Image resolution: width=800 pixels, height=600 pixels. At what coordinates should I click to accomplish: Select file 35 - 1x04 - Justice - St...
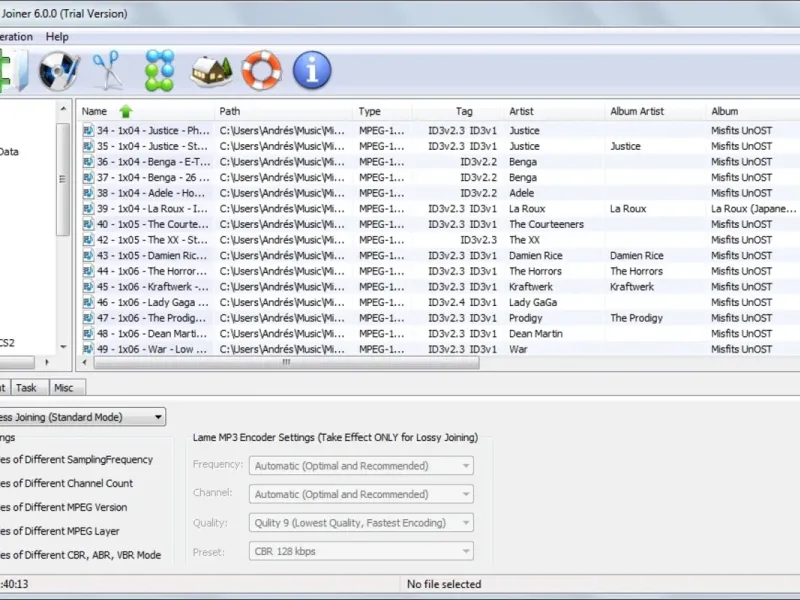tap(153, 146)
